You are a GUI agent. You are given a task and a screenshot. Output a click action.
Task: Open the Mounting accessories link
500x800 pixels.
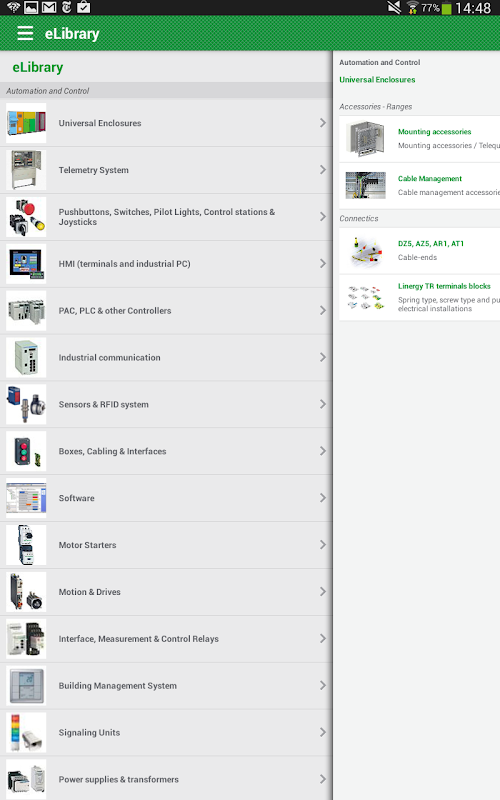point(434,132)
